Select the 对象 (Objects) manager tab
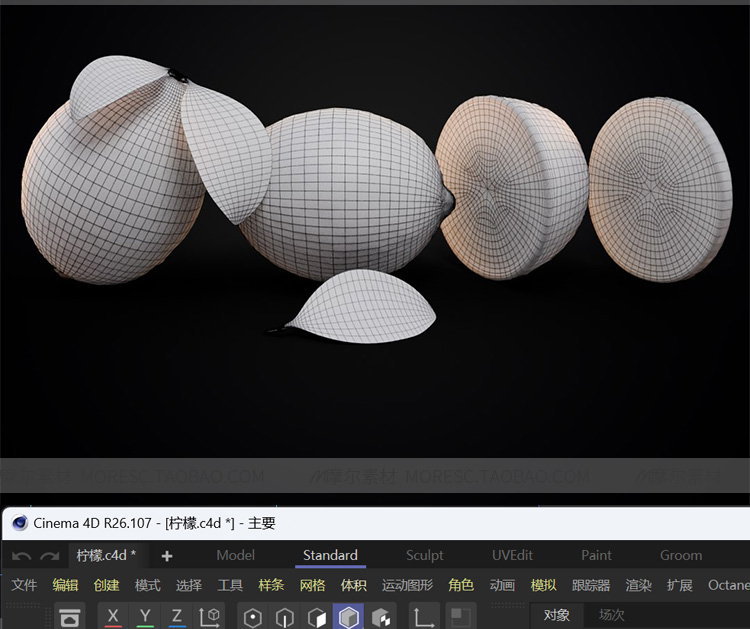 pos(557,615)
